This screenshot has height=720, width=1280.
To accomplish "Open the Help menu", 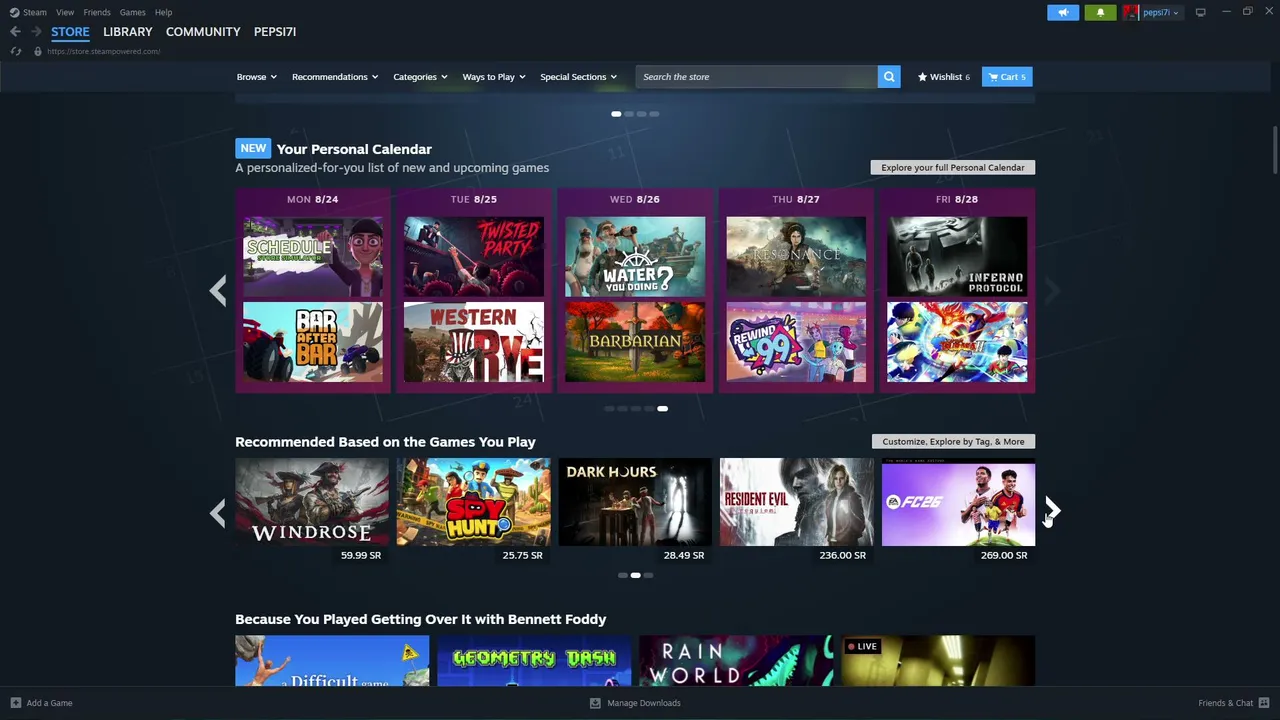I will 163,12.
